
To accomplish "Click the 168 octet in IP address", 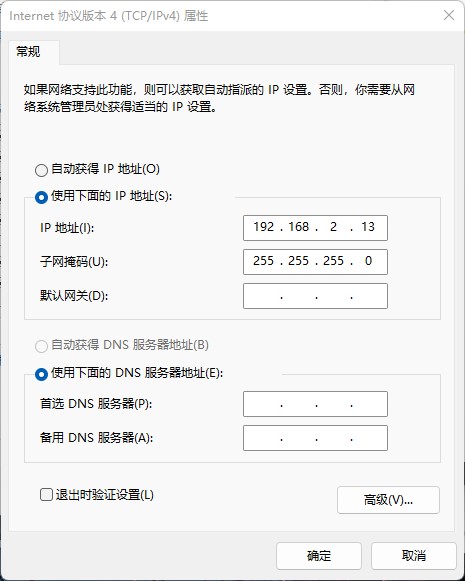I will tap(299, 227).
